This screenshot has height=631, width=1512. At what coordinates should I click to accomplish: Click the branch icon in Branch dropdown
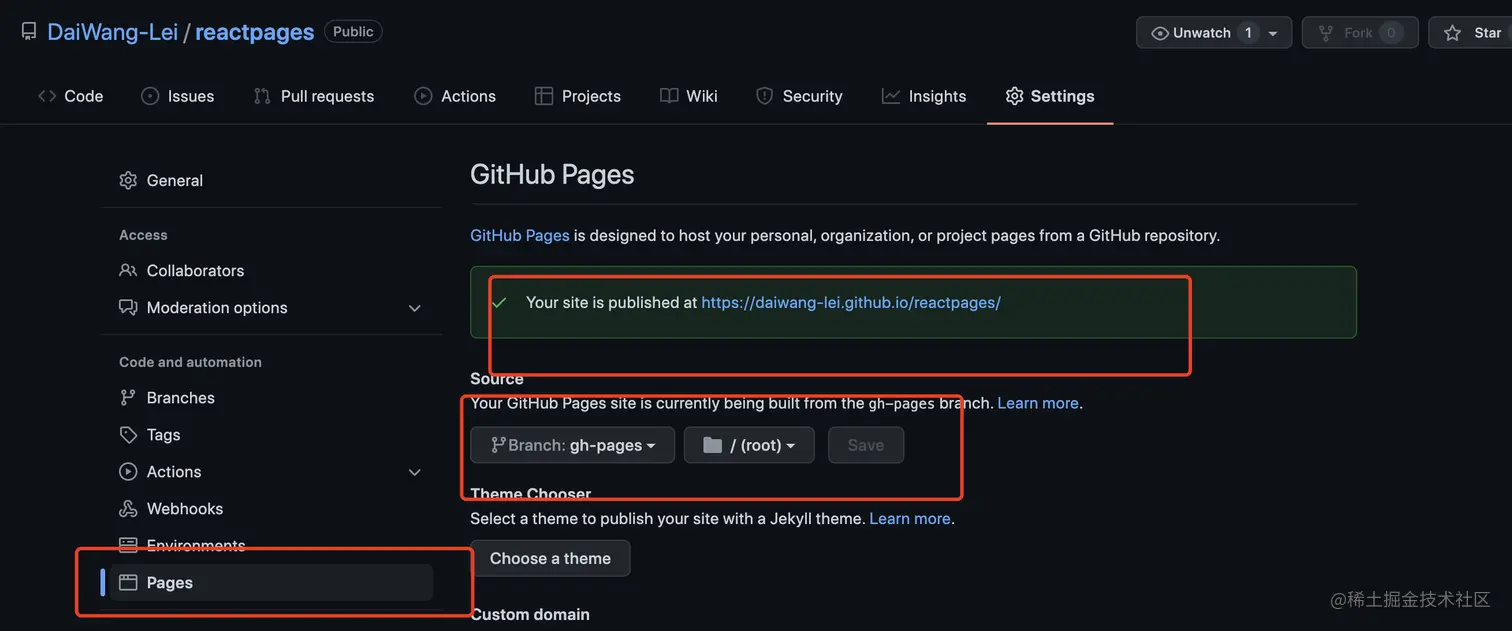497,445
